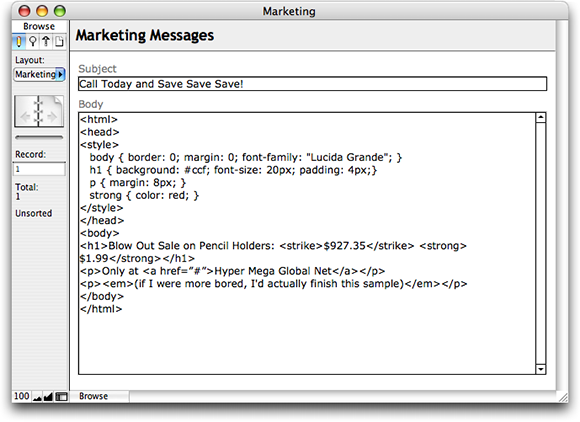The height and width of the screenshot is (422, 580).
Task: Click the "Subject" field label
Action: point(97,69)
